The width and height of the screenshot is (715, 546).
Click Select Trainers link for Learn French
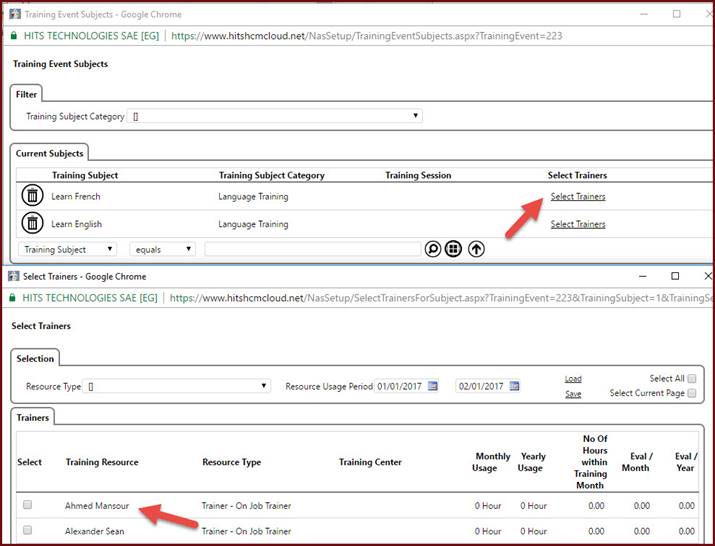tap(577, 196)
